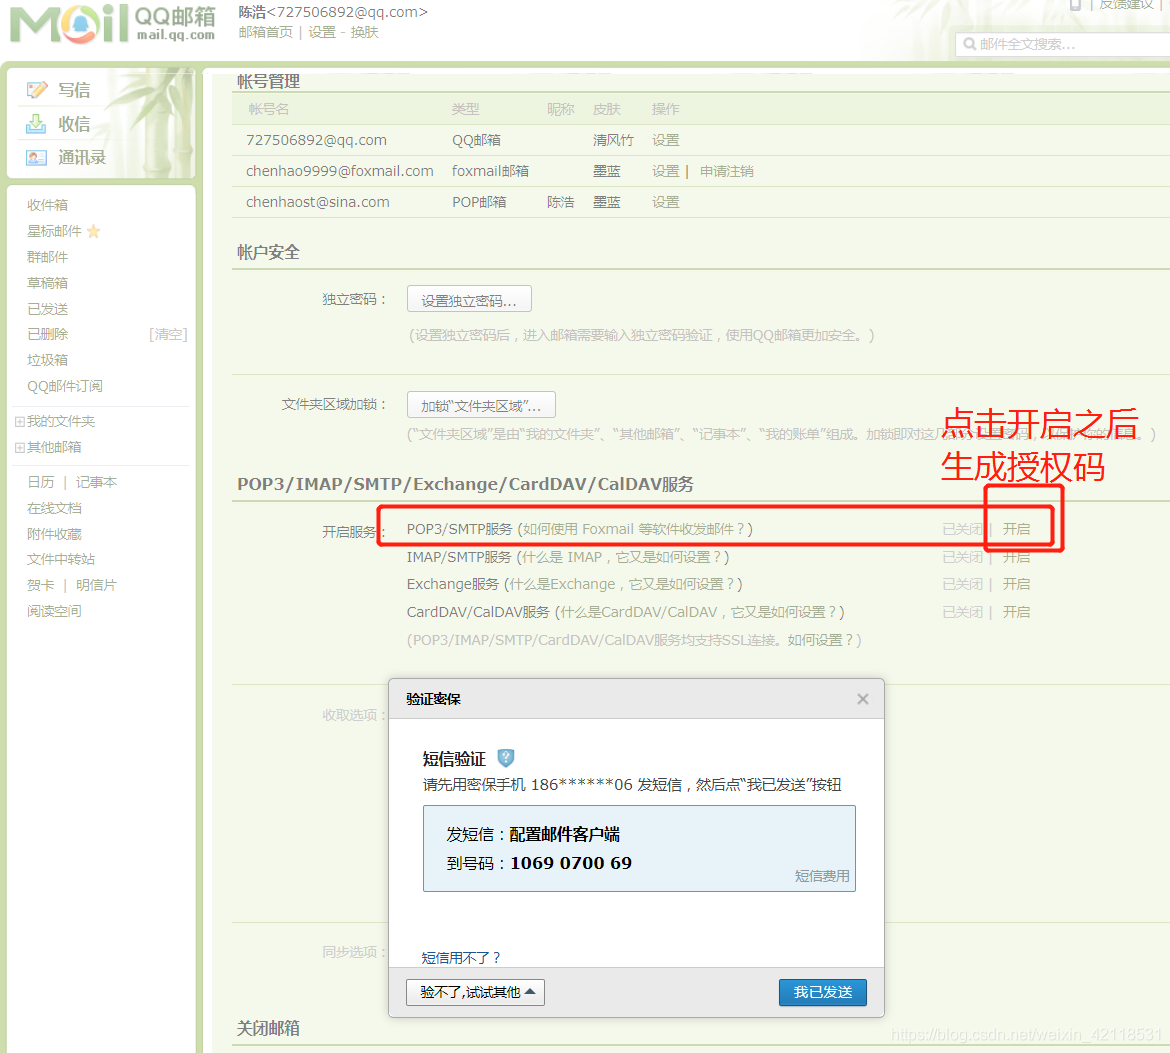
Task: Open 换肤 skin changer
Action: click(364, 32)
